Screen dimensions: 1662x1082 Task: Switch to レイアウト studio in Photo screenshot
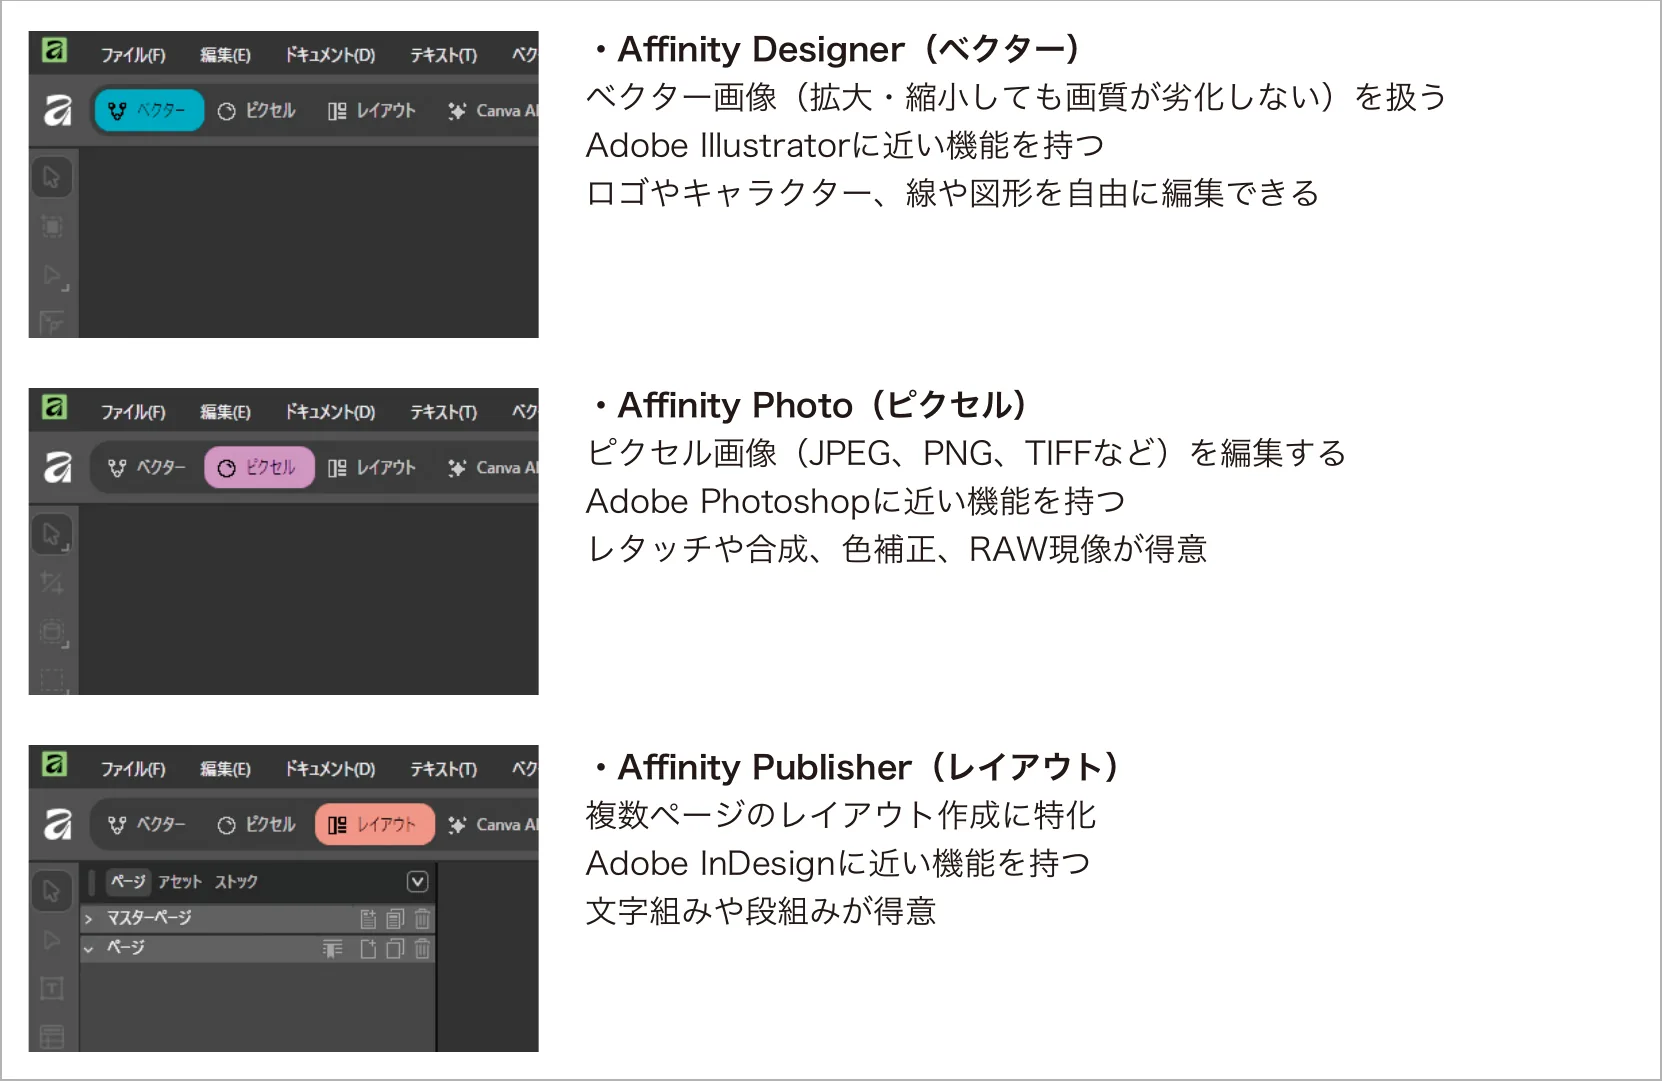click(372, 467)
